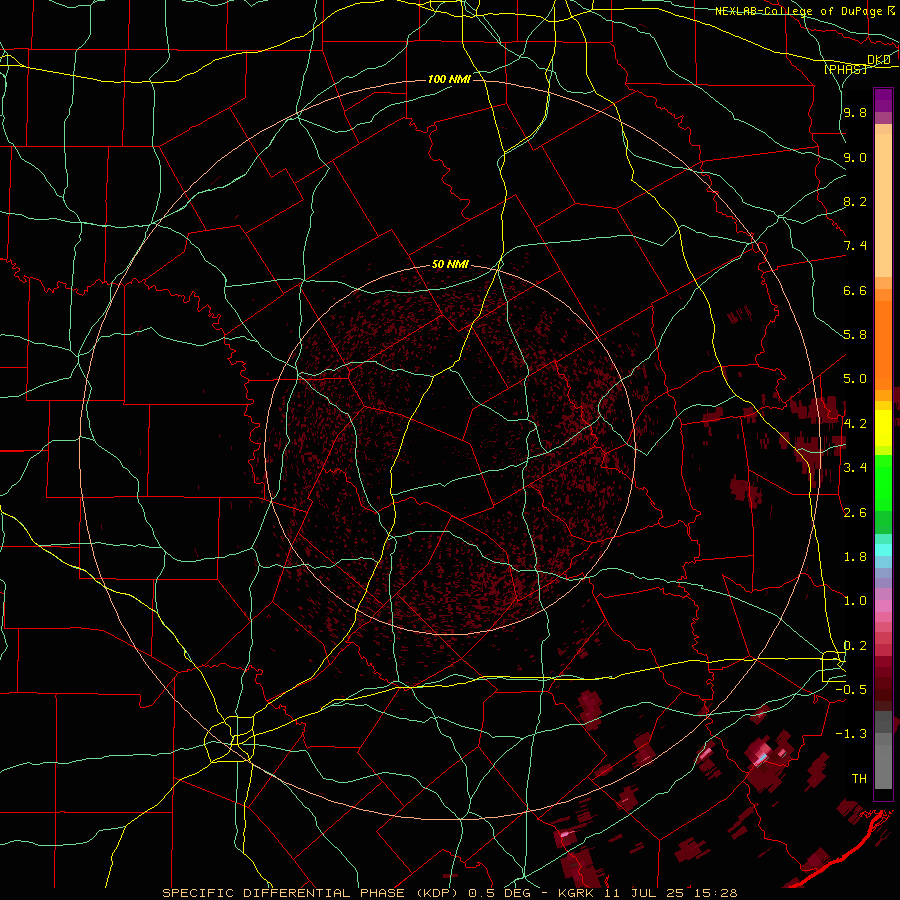Click the 3.4 value on the color scale
The image size is (900, 900).
855,468
